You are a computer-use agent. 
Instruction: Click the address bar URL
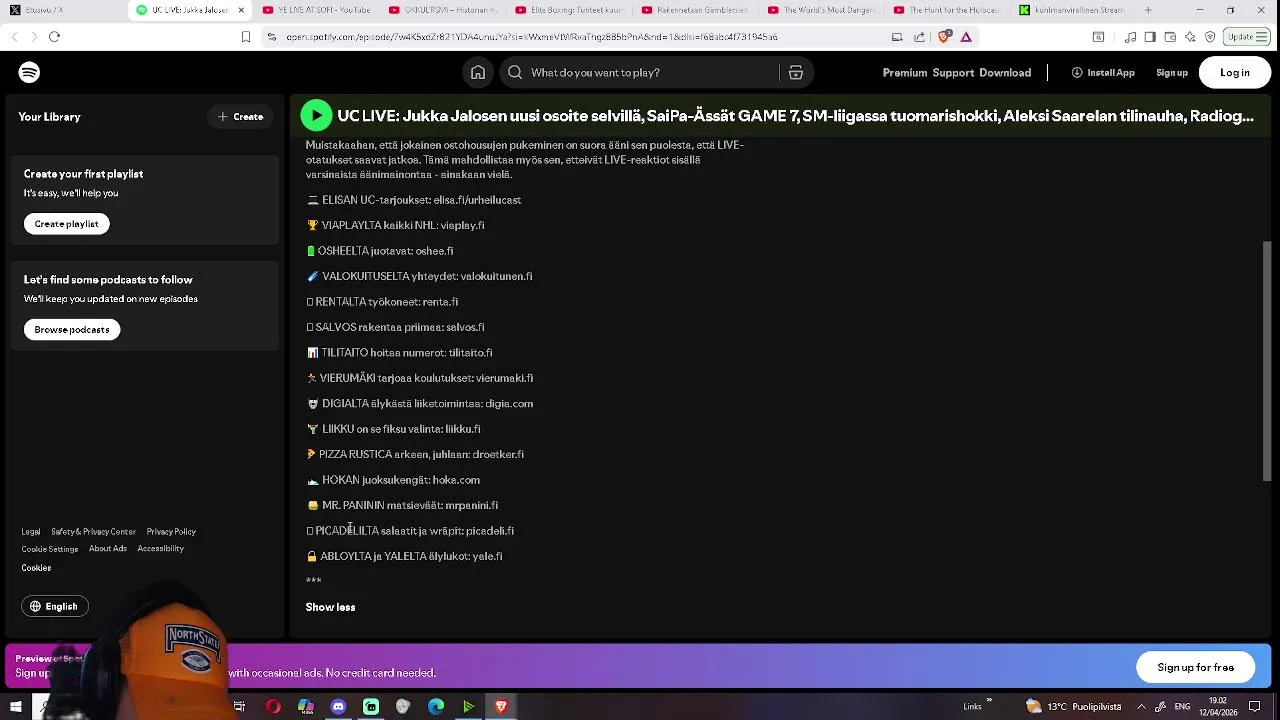pyautogui.click(x=532, y=37)
